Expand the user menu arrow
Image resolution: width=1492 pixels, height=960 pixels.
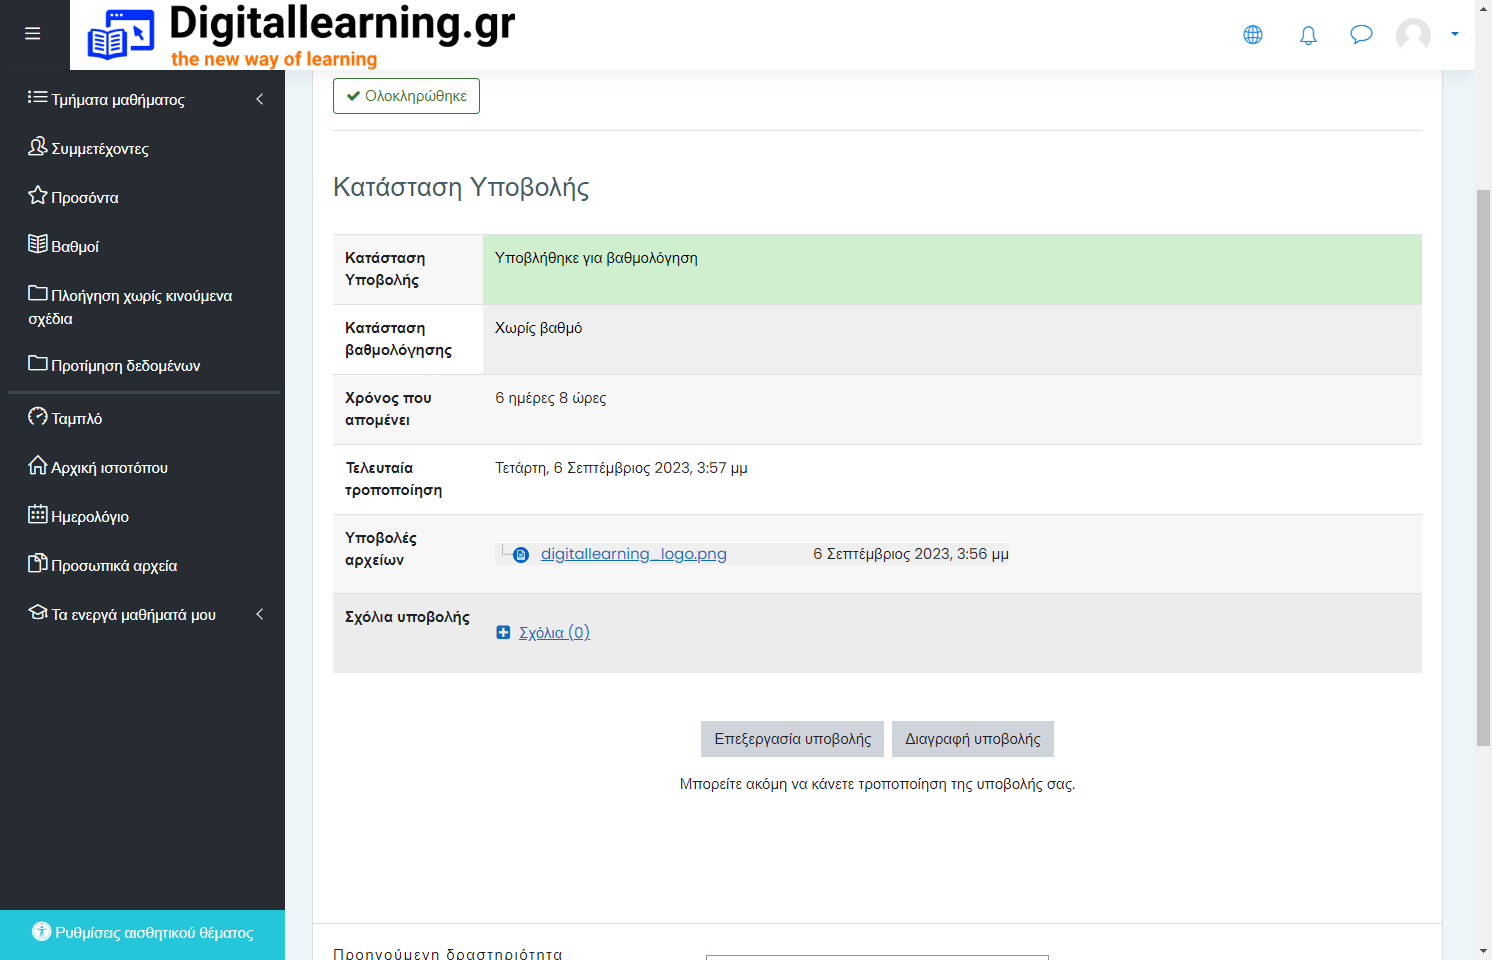point(1455,35)
